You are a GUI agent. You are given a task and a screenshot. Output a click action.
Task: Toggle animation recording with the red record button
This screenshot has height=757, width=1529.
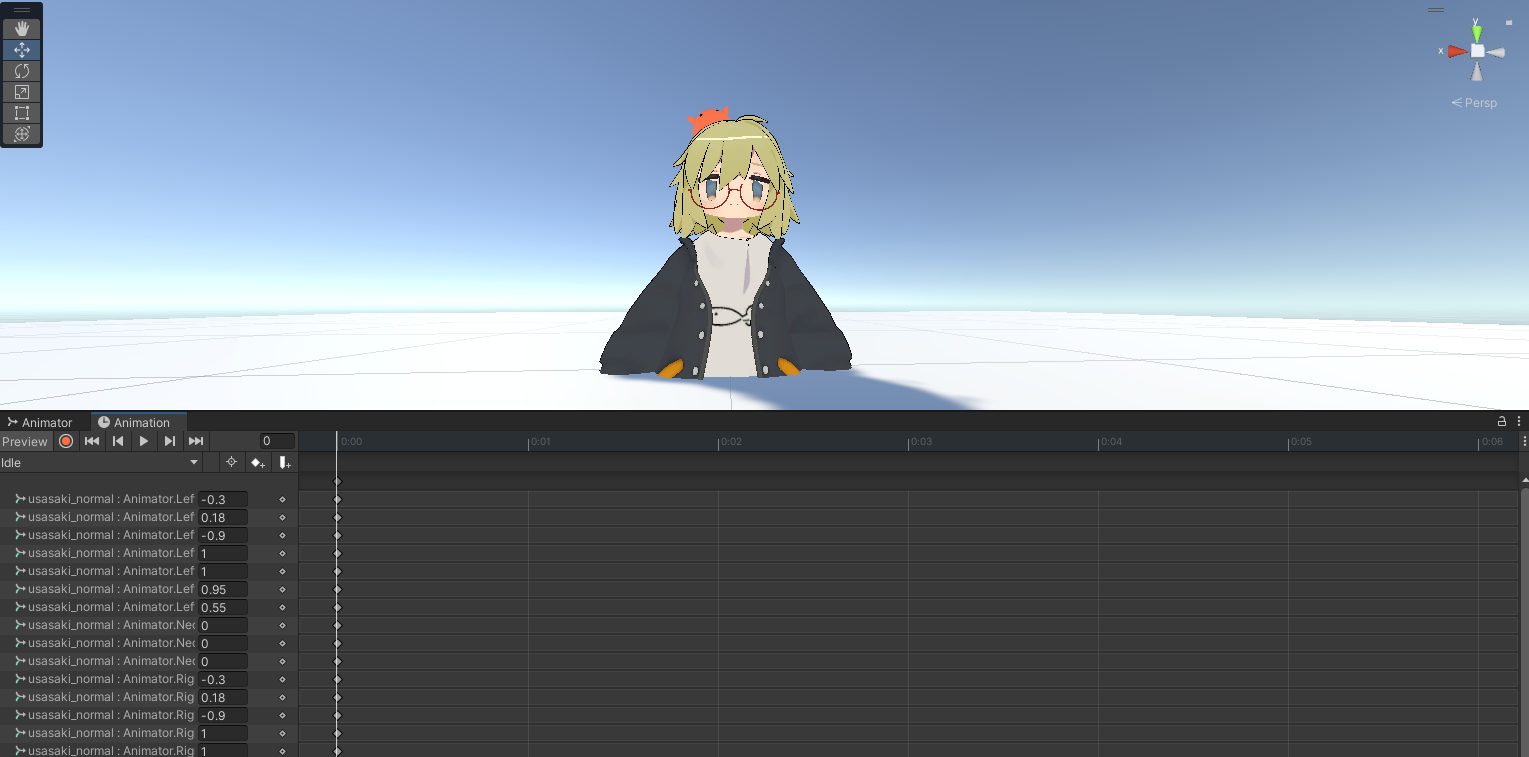[x=66, y=441]
